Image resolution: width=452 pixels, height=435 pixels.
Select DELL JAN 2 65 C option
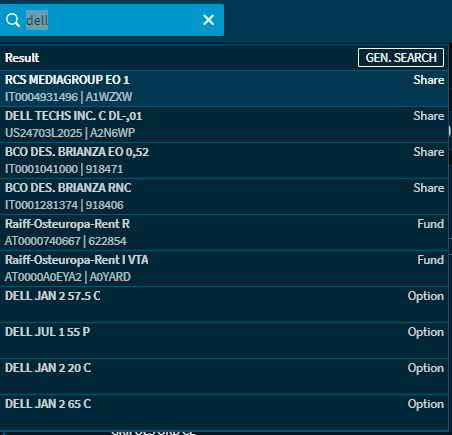pyautogui.click(x=224, y=412)
